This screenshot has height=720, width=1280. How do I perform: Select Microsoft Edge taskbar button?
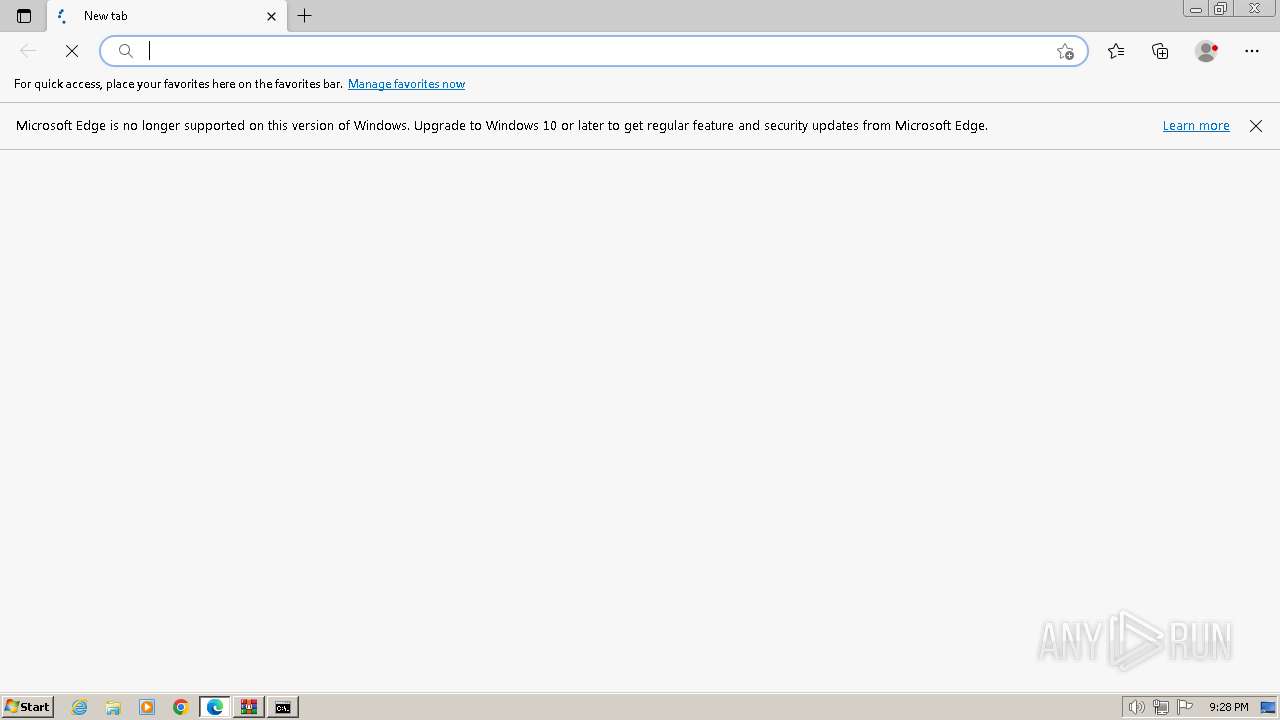[215, 707]
